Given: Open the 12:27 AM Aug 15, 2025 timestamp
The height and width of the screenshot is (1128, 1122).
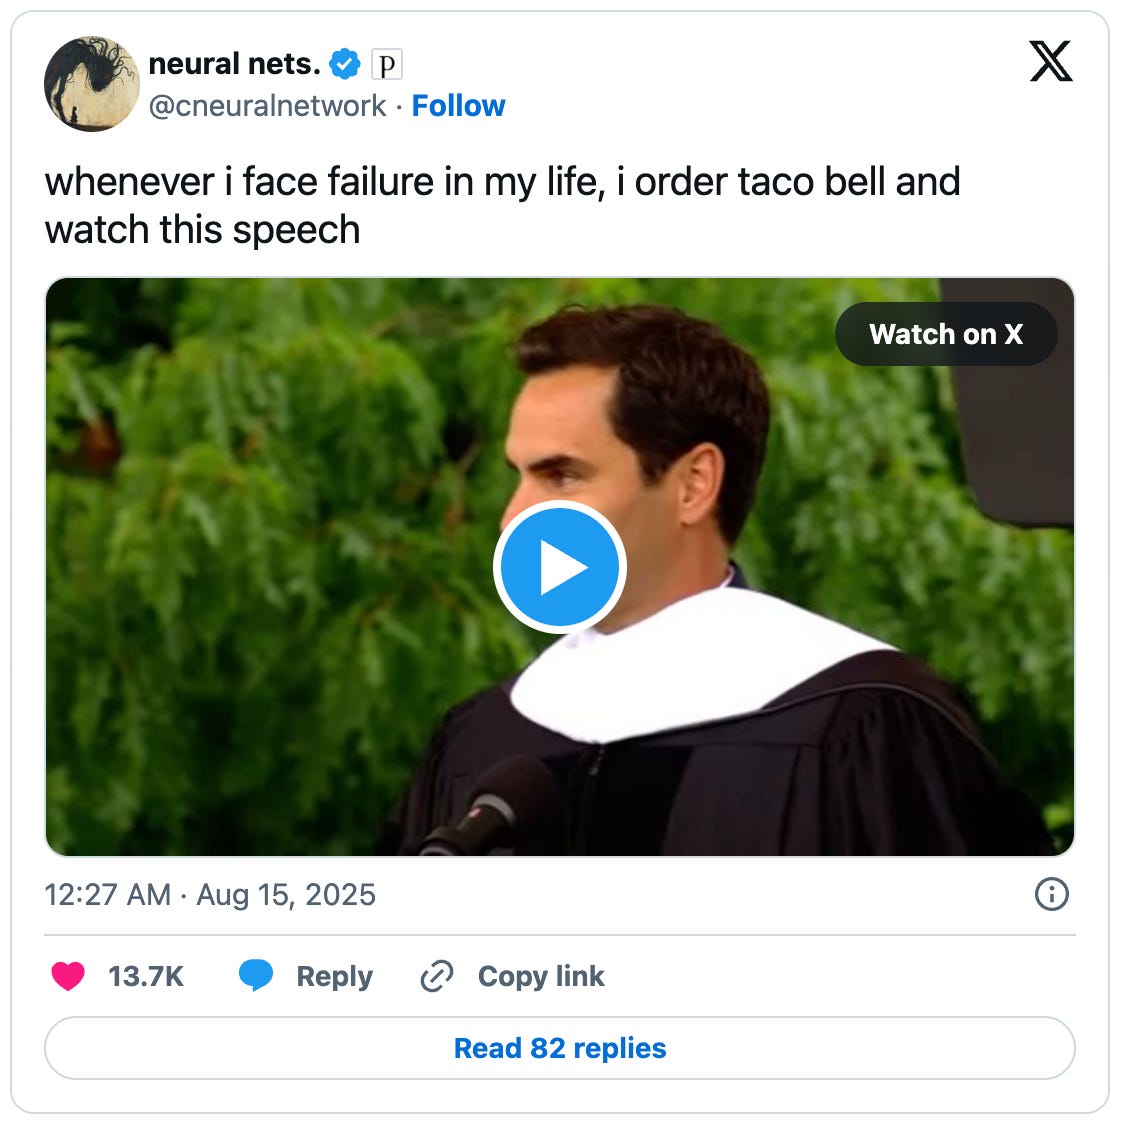Looking at the screenshot, I should point(210,895).
